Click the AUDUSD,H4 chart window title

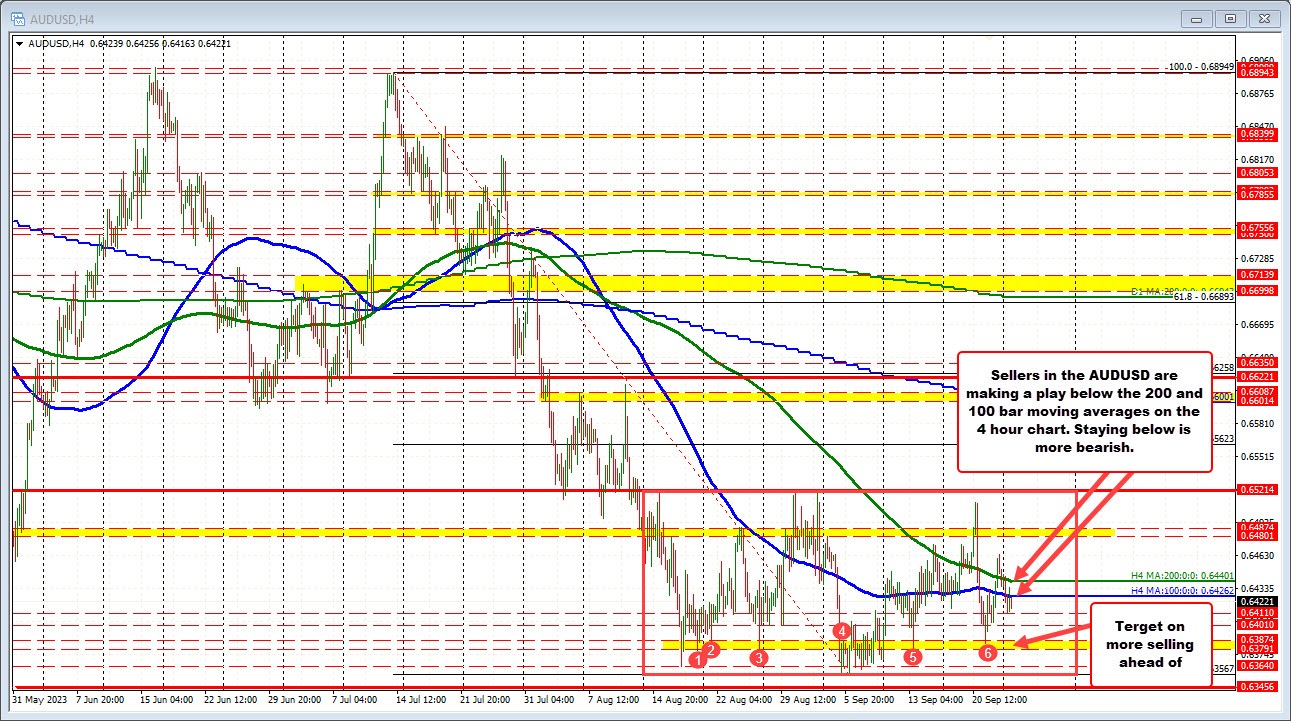click(60, 17)
